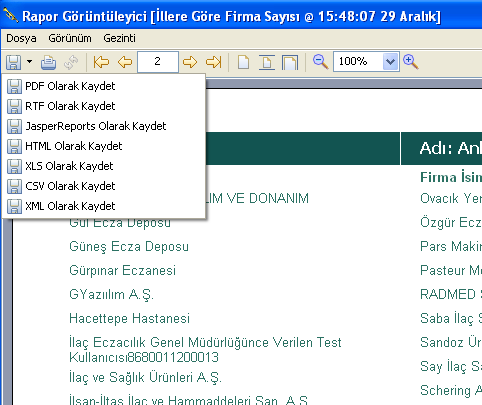This screenshot has height=405, width=482.
Task: Choose RTF Olarak Kaydet
Action: coord(104,106)
